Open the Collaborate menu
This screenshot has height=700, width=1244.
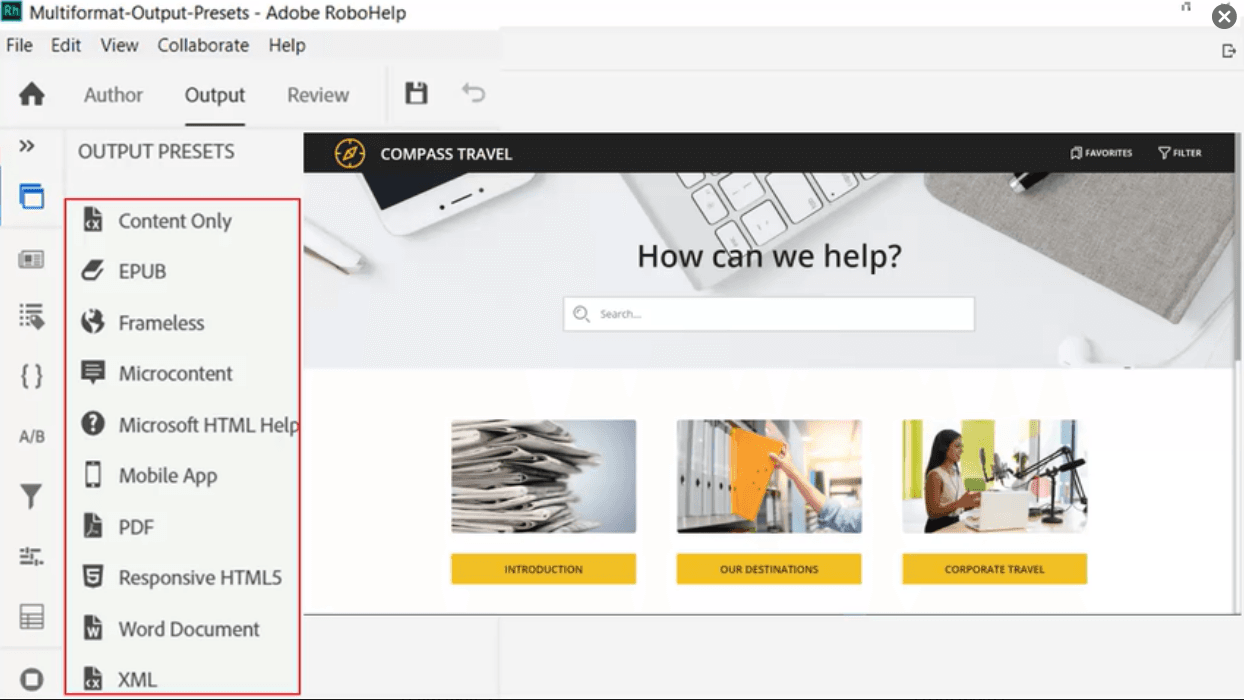click(203, 45)
